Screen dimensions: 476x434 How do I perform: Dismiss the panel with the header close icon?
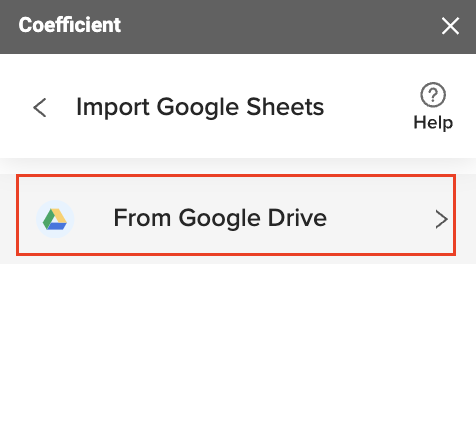pos(450,26)
